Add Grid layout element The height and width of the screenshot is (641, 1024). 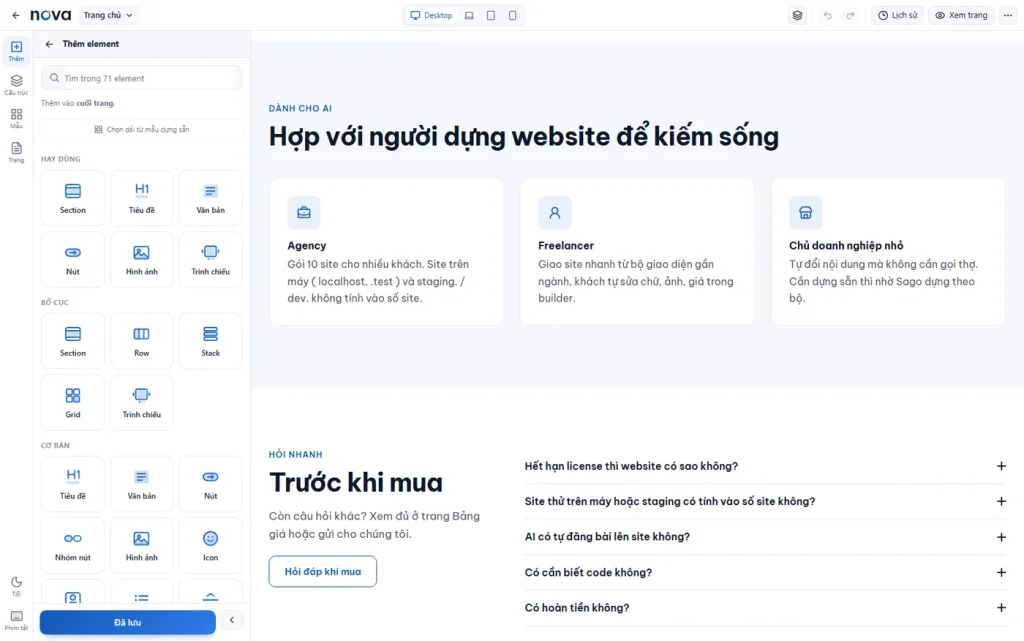[72, 403]
